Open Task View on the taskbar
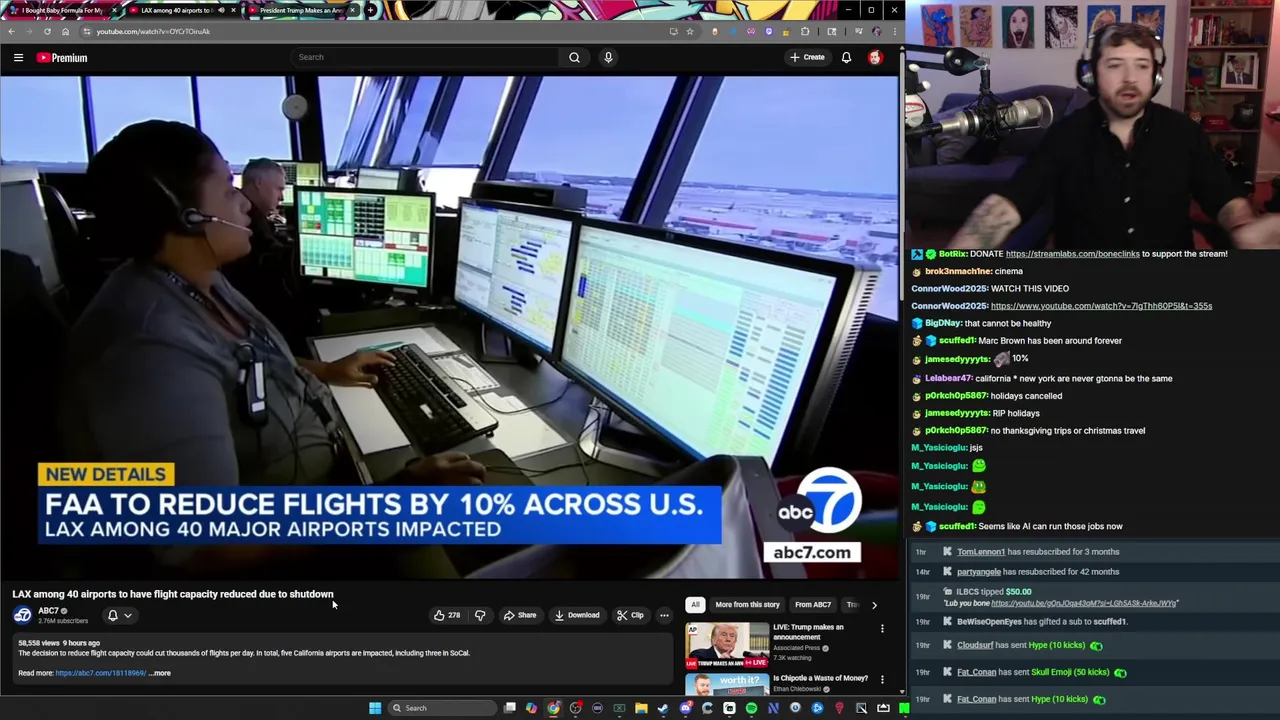The image size is (1280, 720). coord(509,708)
